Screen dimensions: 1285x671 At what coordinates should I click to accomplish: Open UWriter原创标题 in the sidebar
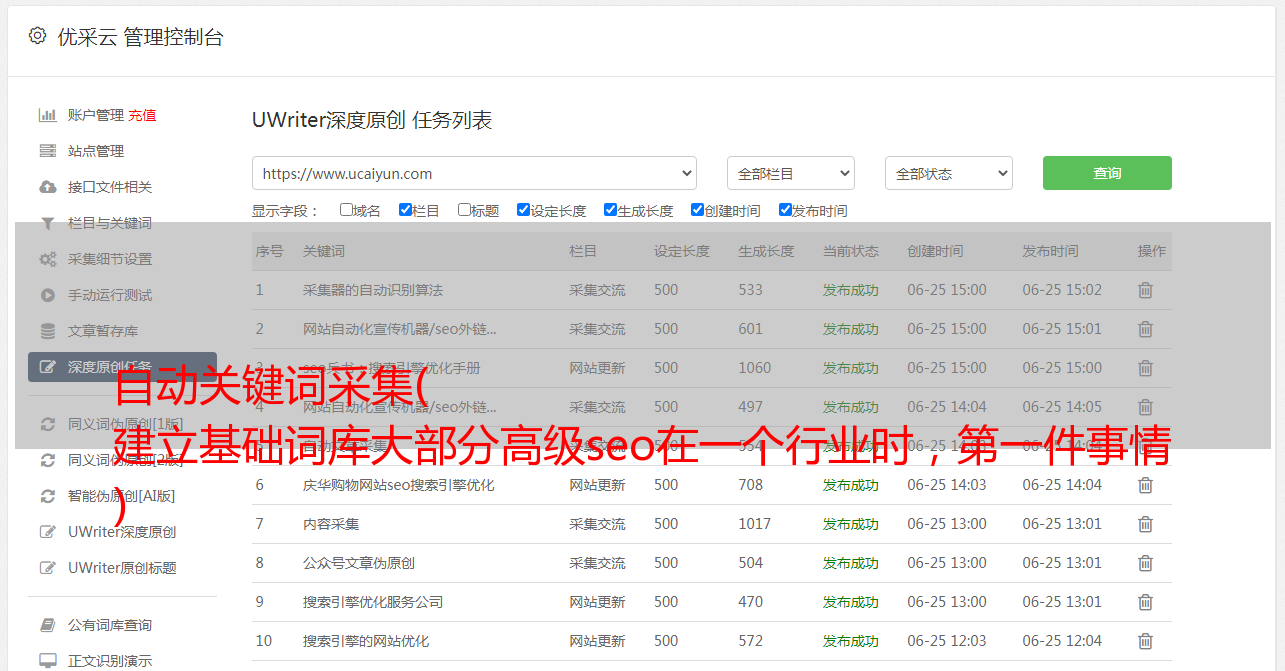coord(122,568)
